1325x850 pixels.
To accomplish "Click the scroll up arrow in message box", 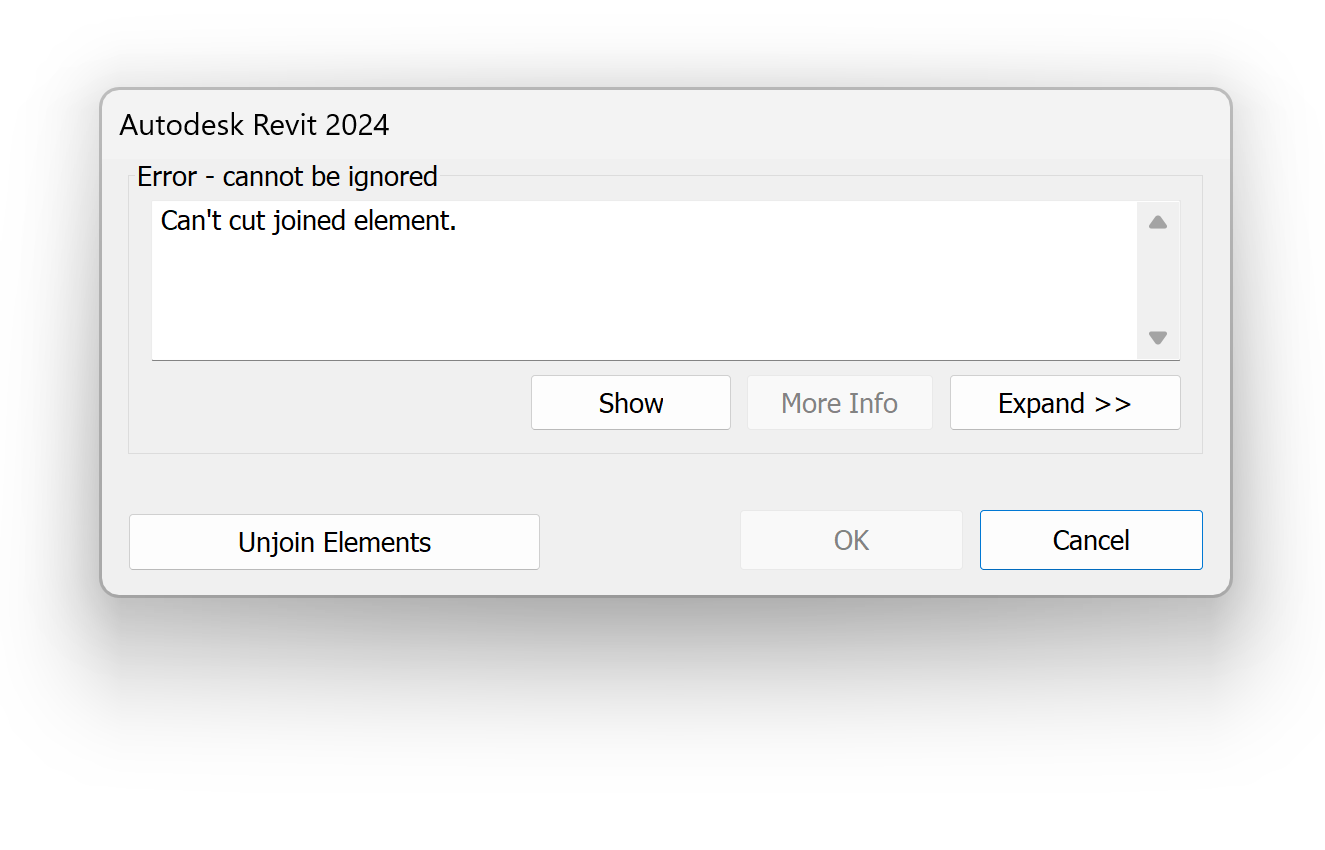I will [1158, 223].
